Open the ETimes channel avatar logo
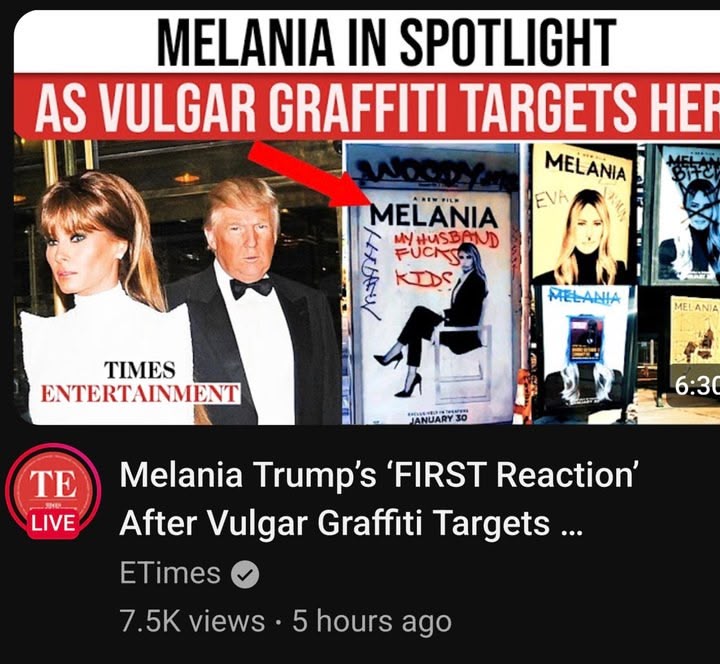Viewport: 720px width, 664px height. 53,491
